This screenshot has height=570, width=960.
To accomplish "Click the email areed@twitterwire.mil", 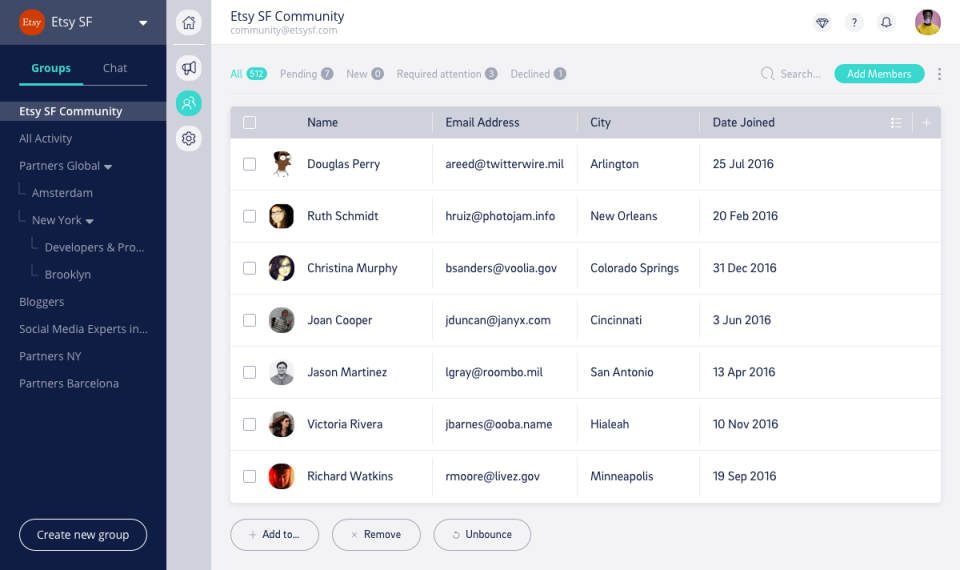I will [504, 164].
